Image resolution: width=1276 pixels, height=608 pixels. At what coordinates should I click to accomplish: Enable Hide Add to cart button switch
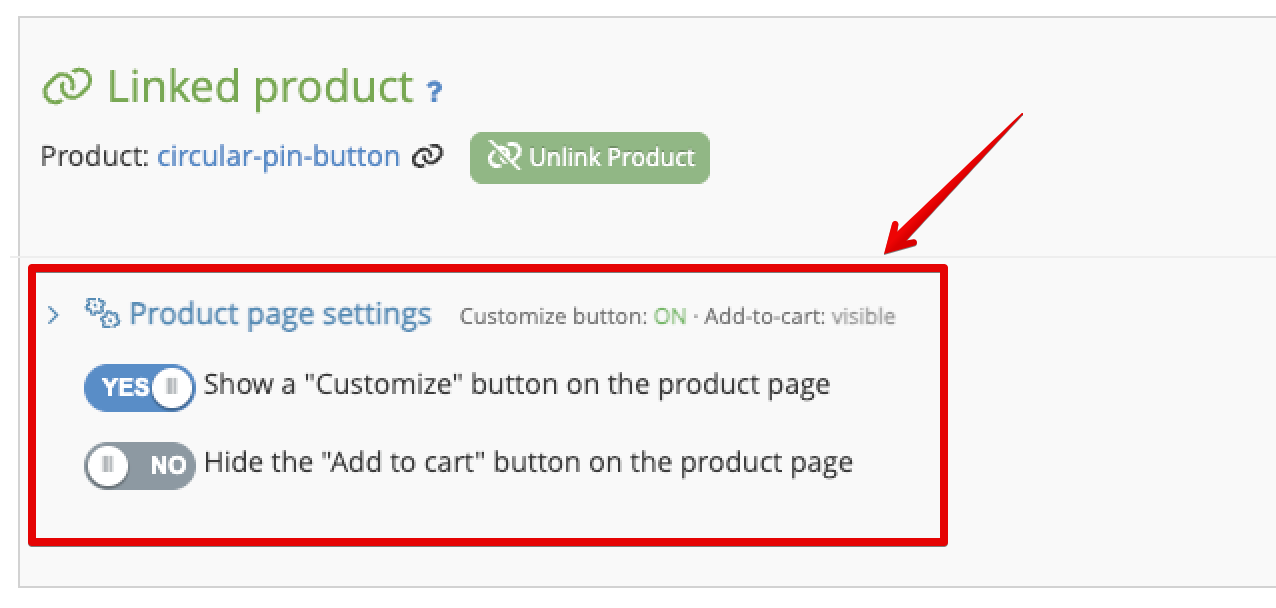coord(139,465)
